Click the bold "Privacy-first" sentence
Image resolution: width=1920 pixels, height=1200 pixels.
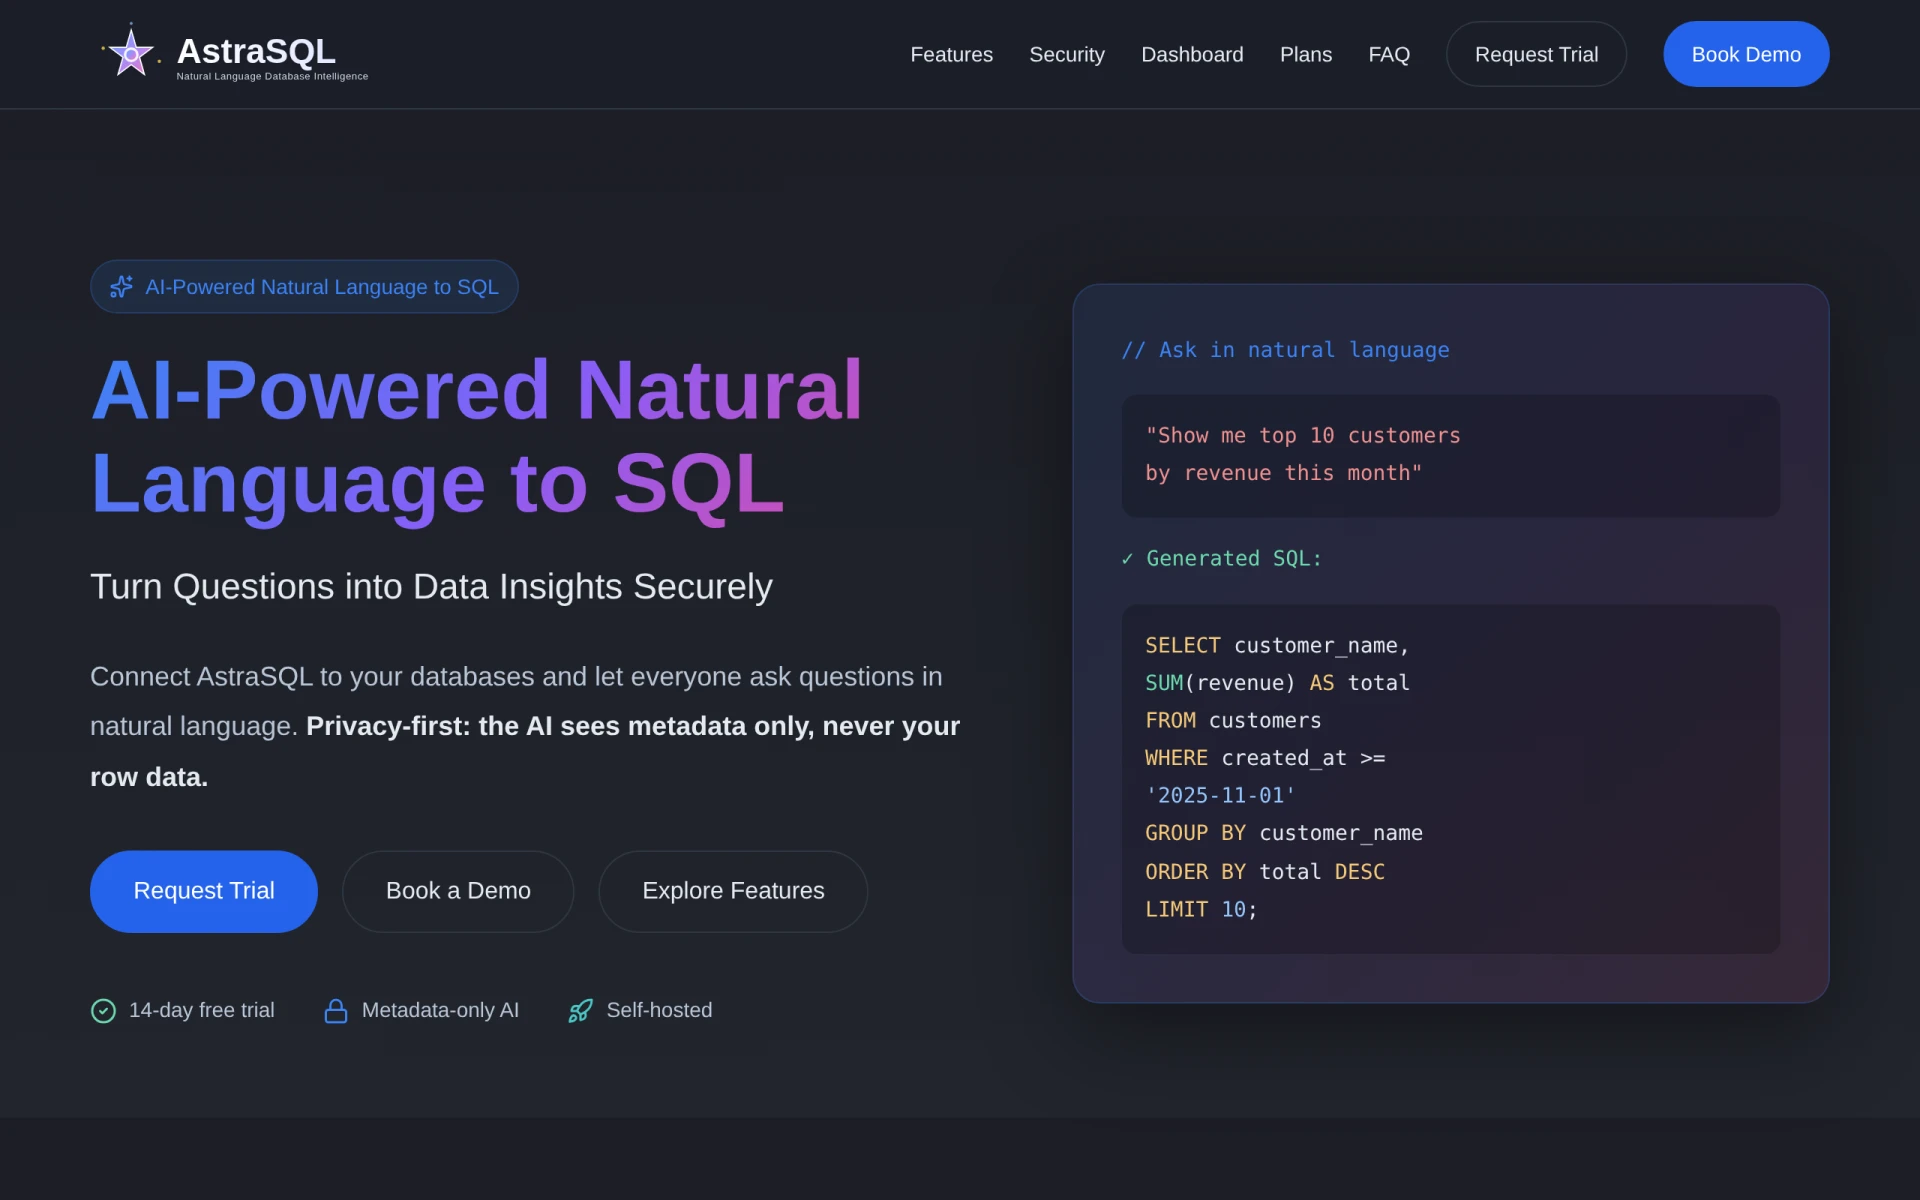[x=525, y=751]
